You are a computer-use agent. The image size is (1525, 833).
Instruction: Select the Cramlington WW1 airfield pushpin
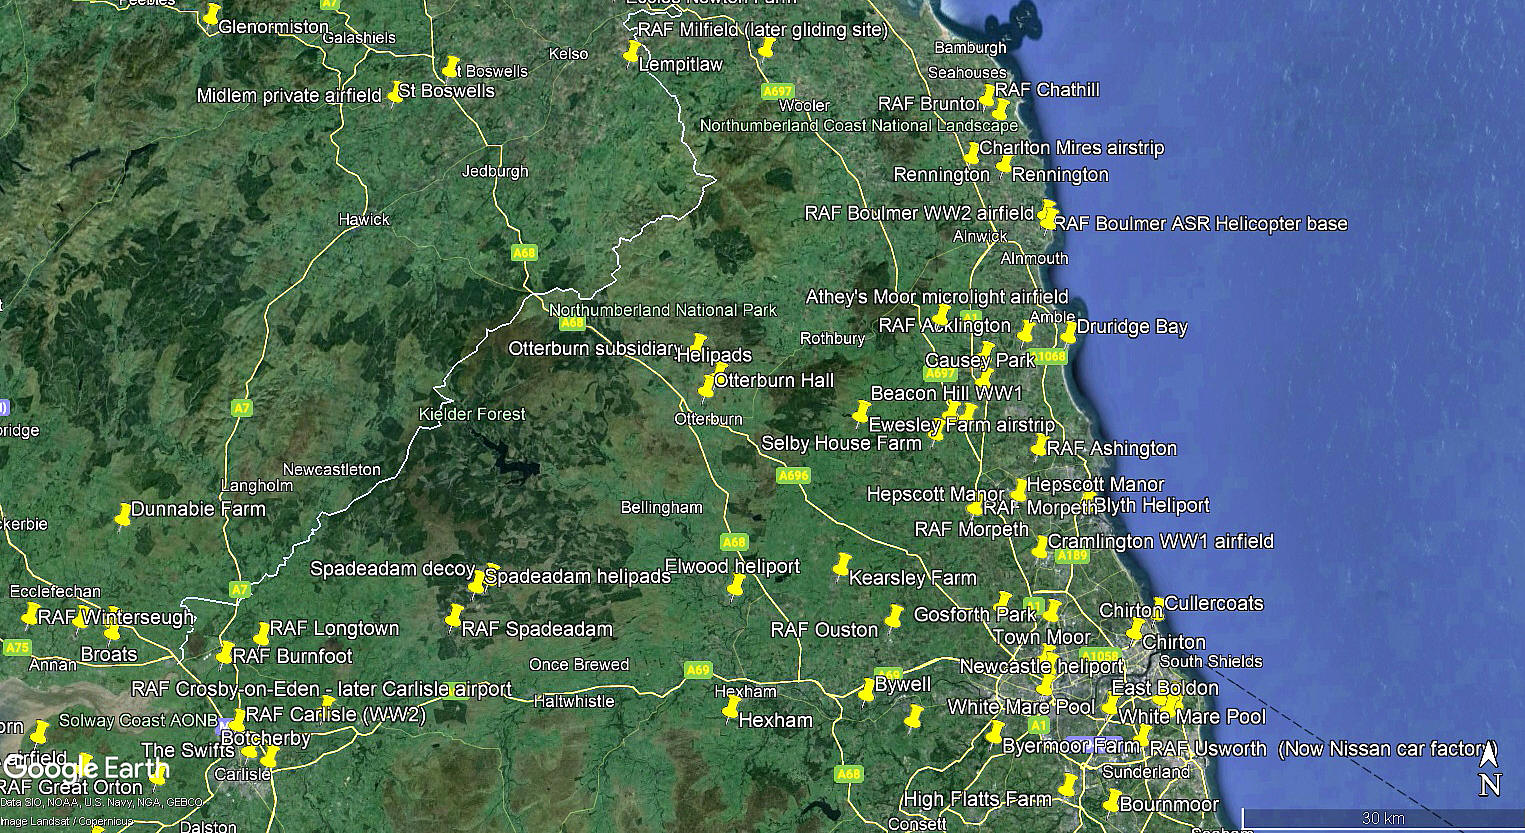1041,547
